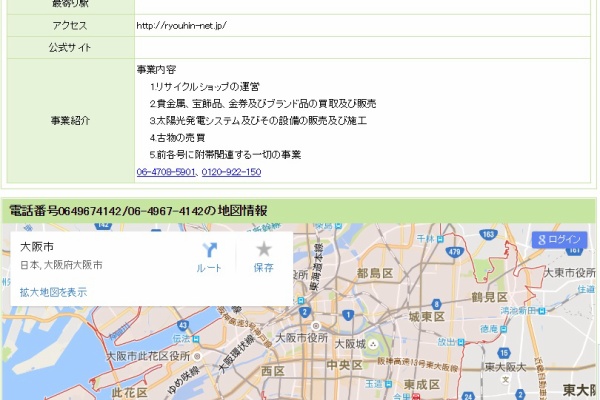Open the 拡大地図を表示 link
The image size is (600, 400).
pos(54,292)
